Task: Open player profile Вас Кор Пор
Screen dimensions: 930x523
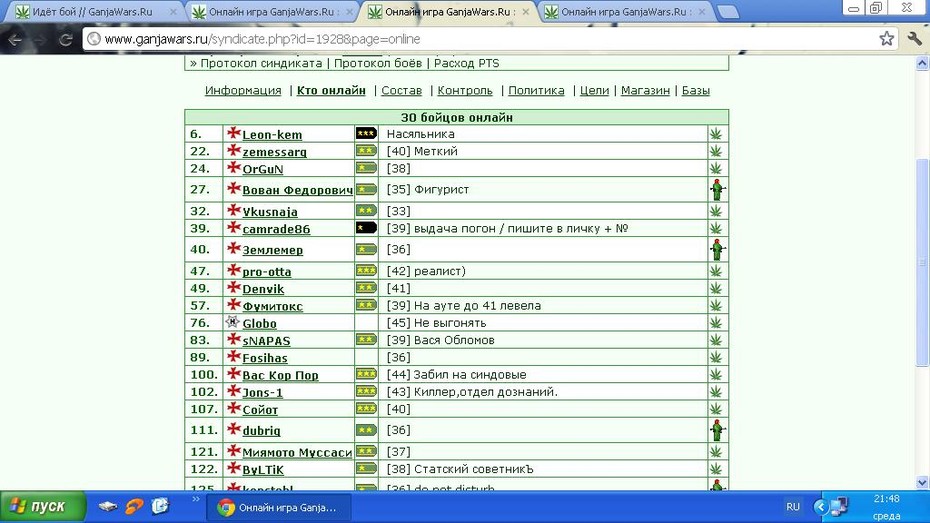Action: [x=281, y=375]
